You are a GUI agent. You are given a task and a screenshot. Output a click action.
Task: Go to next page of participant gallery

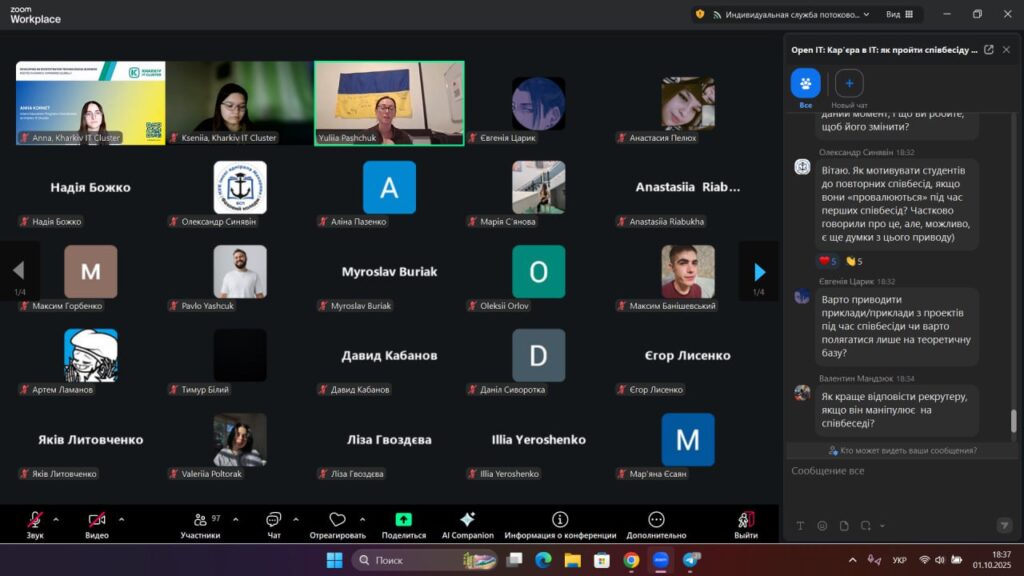[x=758, y=272]
